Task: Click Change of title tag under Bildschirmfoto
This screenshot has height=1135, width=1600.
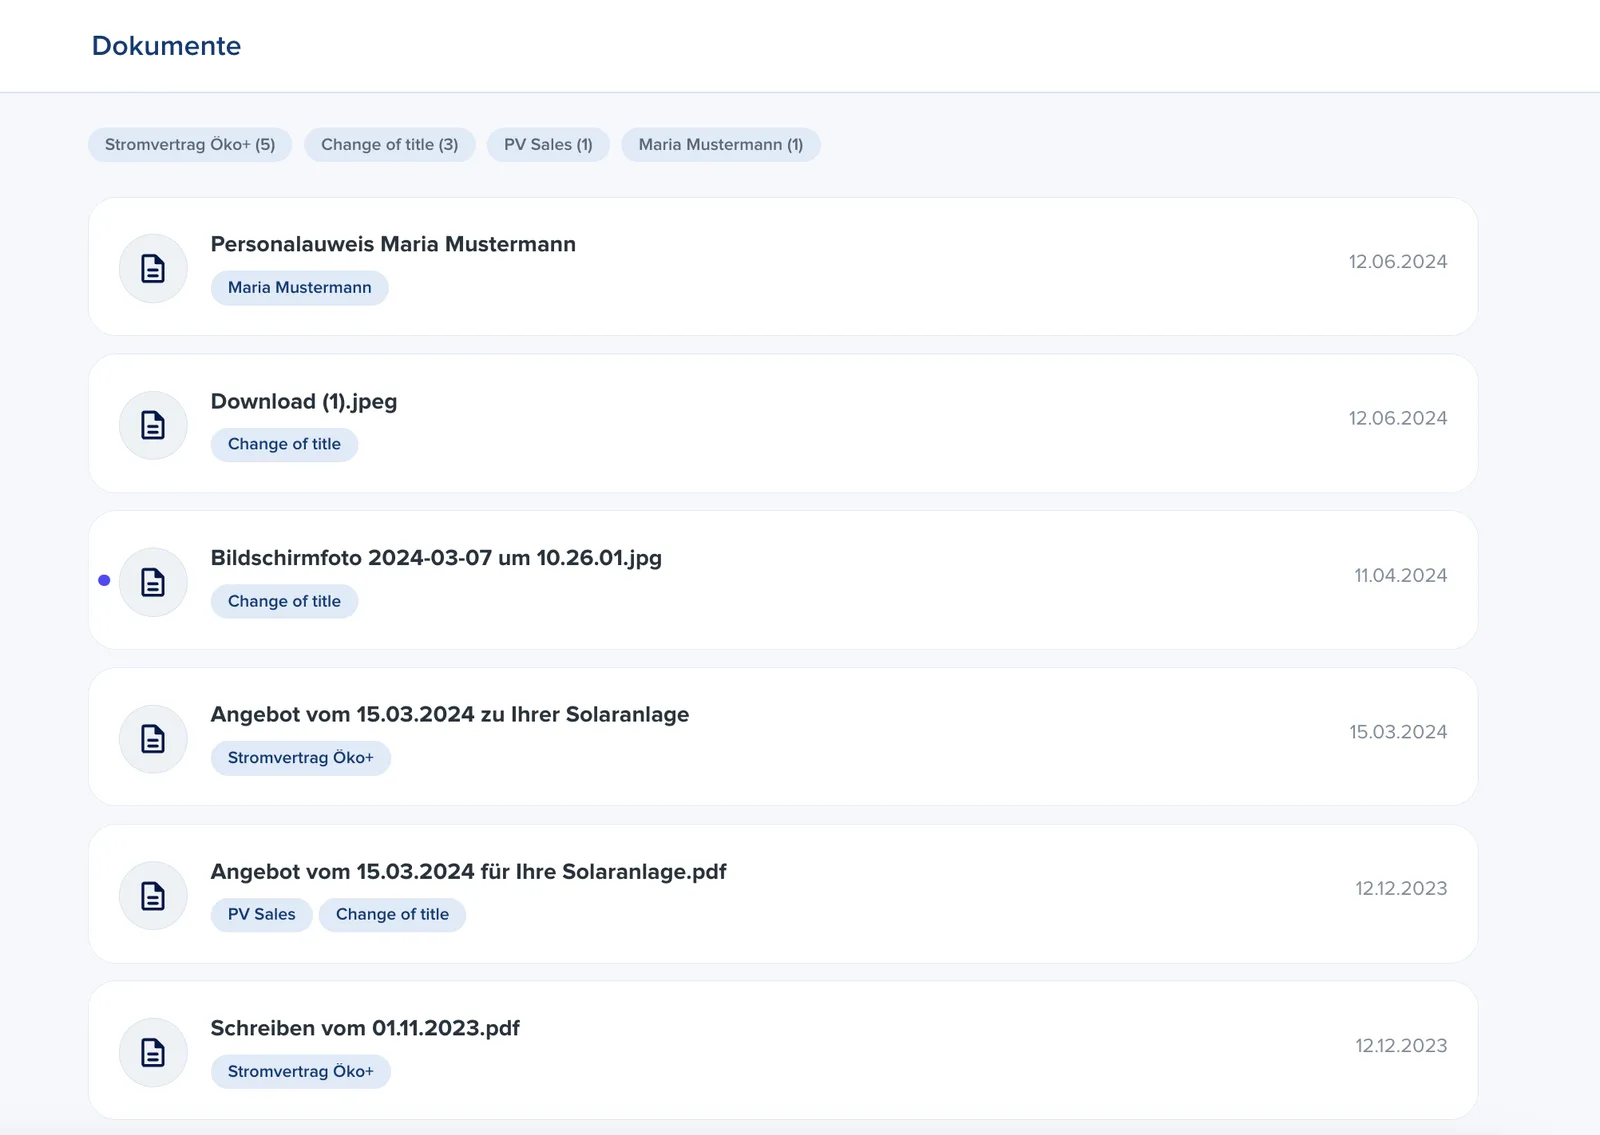Action: pos(284,601)
